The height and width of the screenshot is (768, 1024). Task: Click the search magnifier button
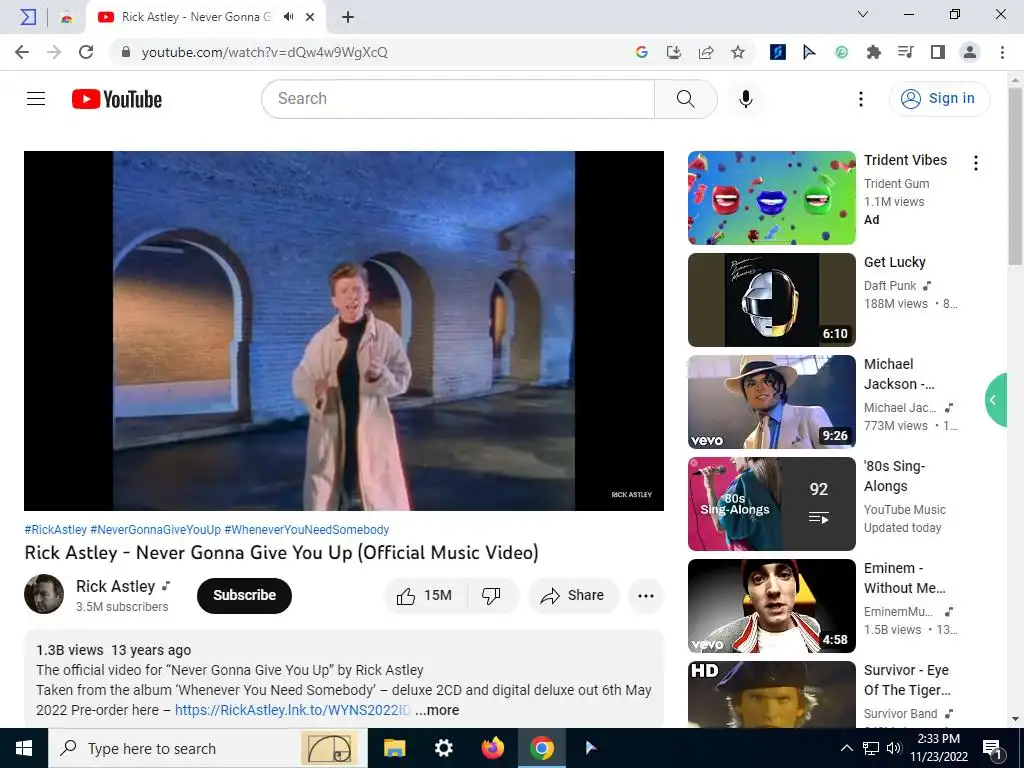[x=685, y=99]
